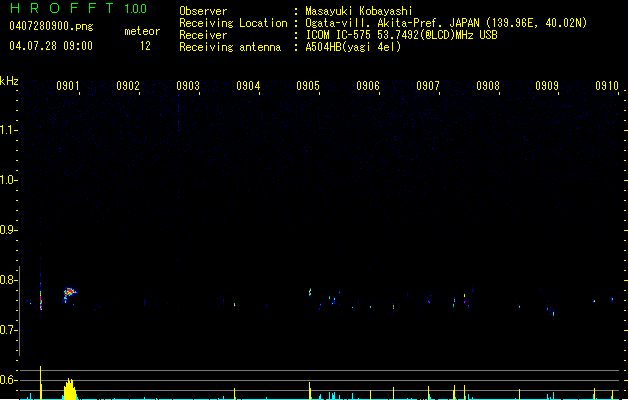This screenshot has height=400, width=629.
Task: Click the 0907 time marker
Action: point(428,86)
